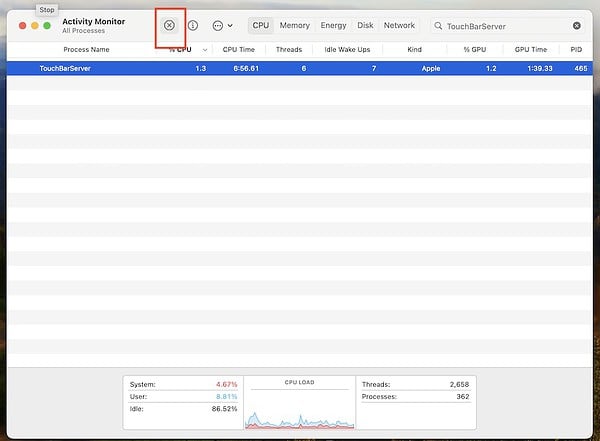Image resolution: width=600 pixels, height=441 pixels.
Task: Sort by PID column header
Action: click(x=575, y=49)
